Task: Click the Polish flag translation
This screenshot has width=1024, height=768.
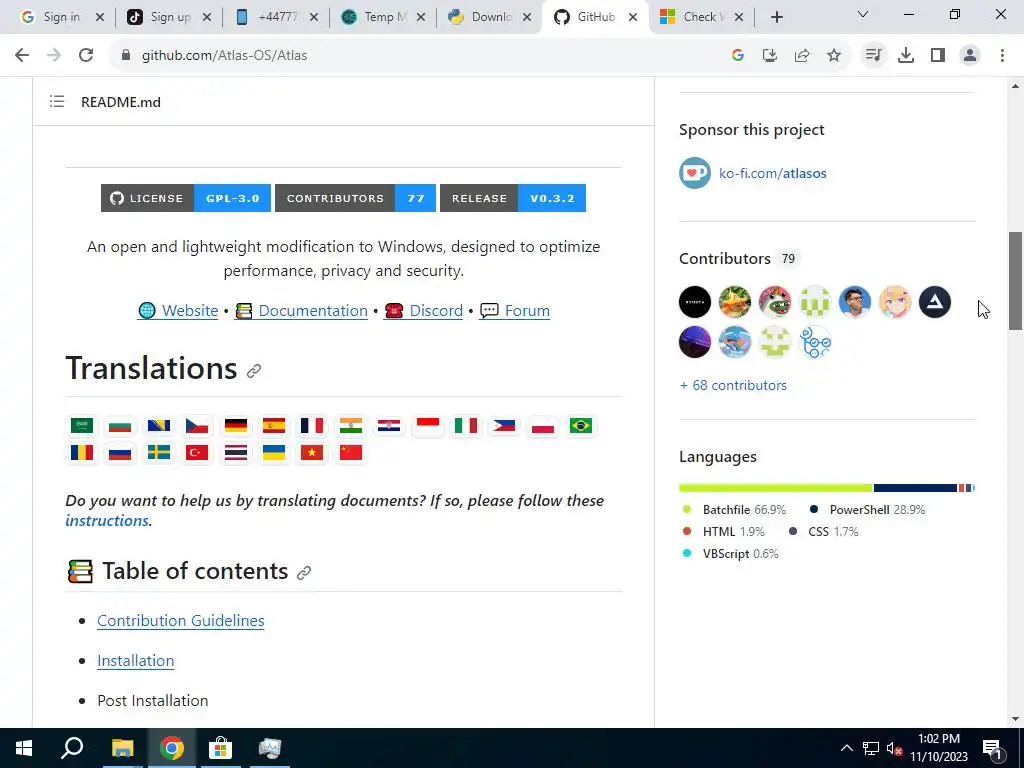Action: click(543, 426)
